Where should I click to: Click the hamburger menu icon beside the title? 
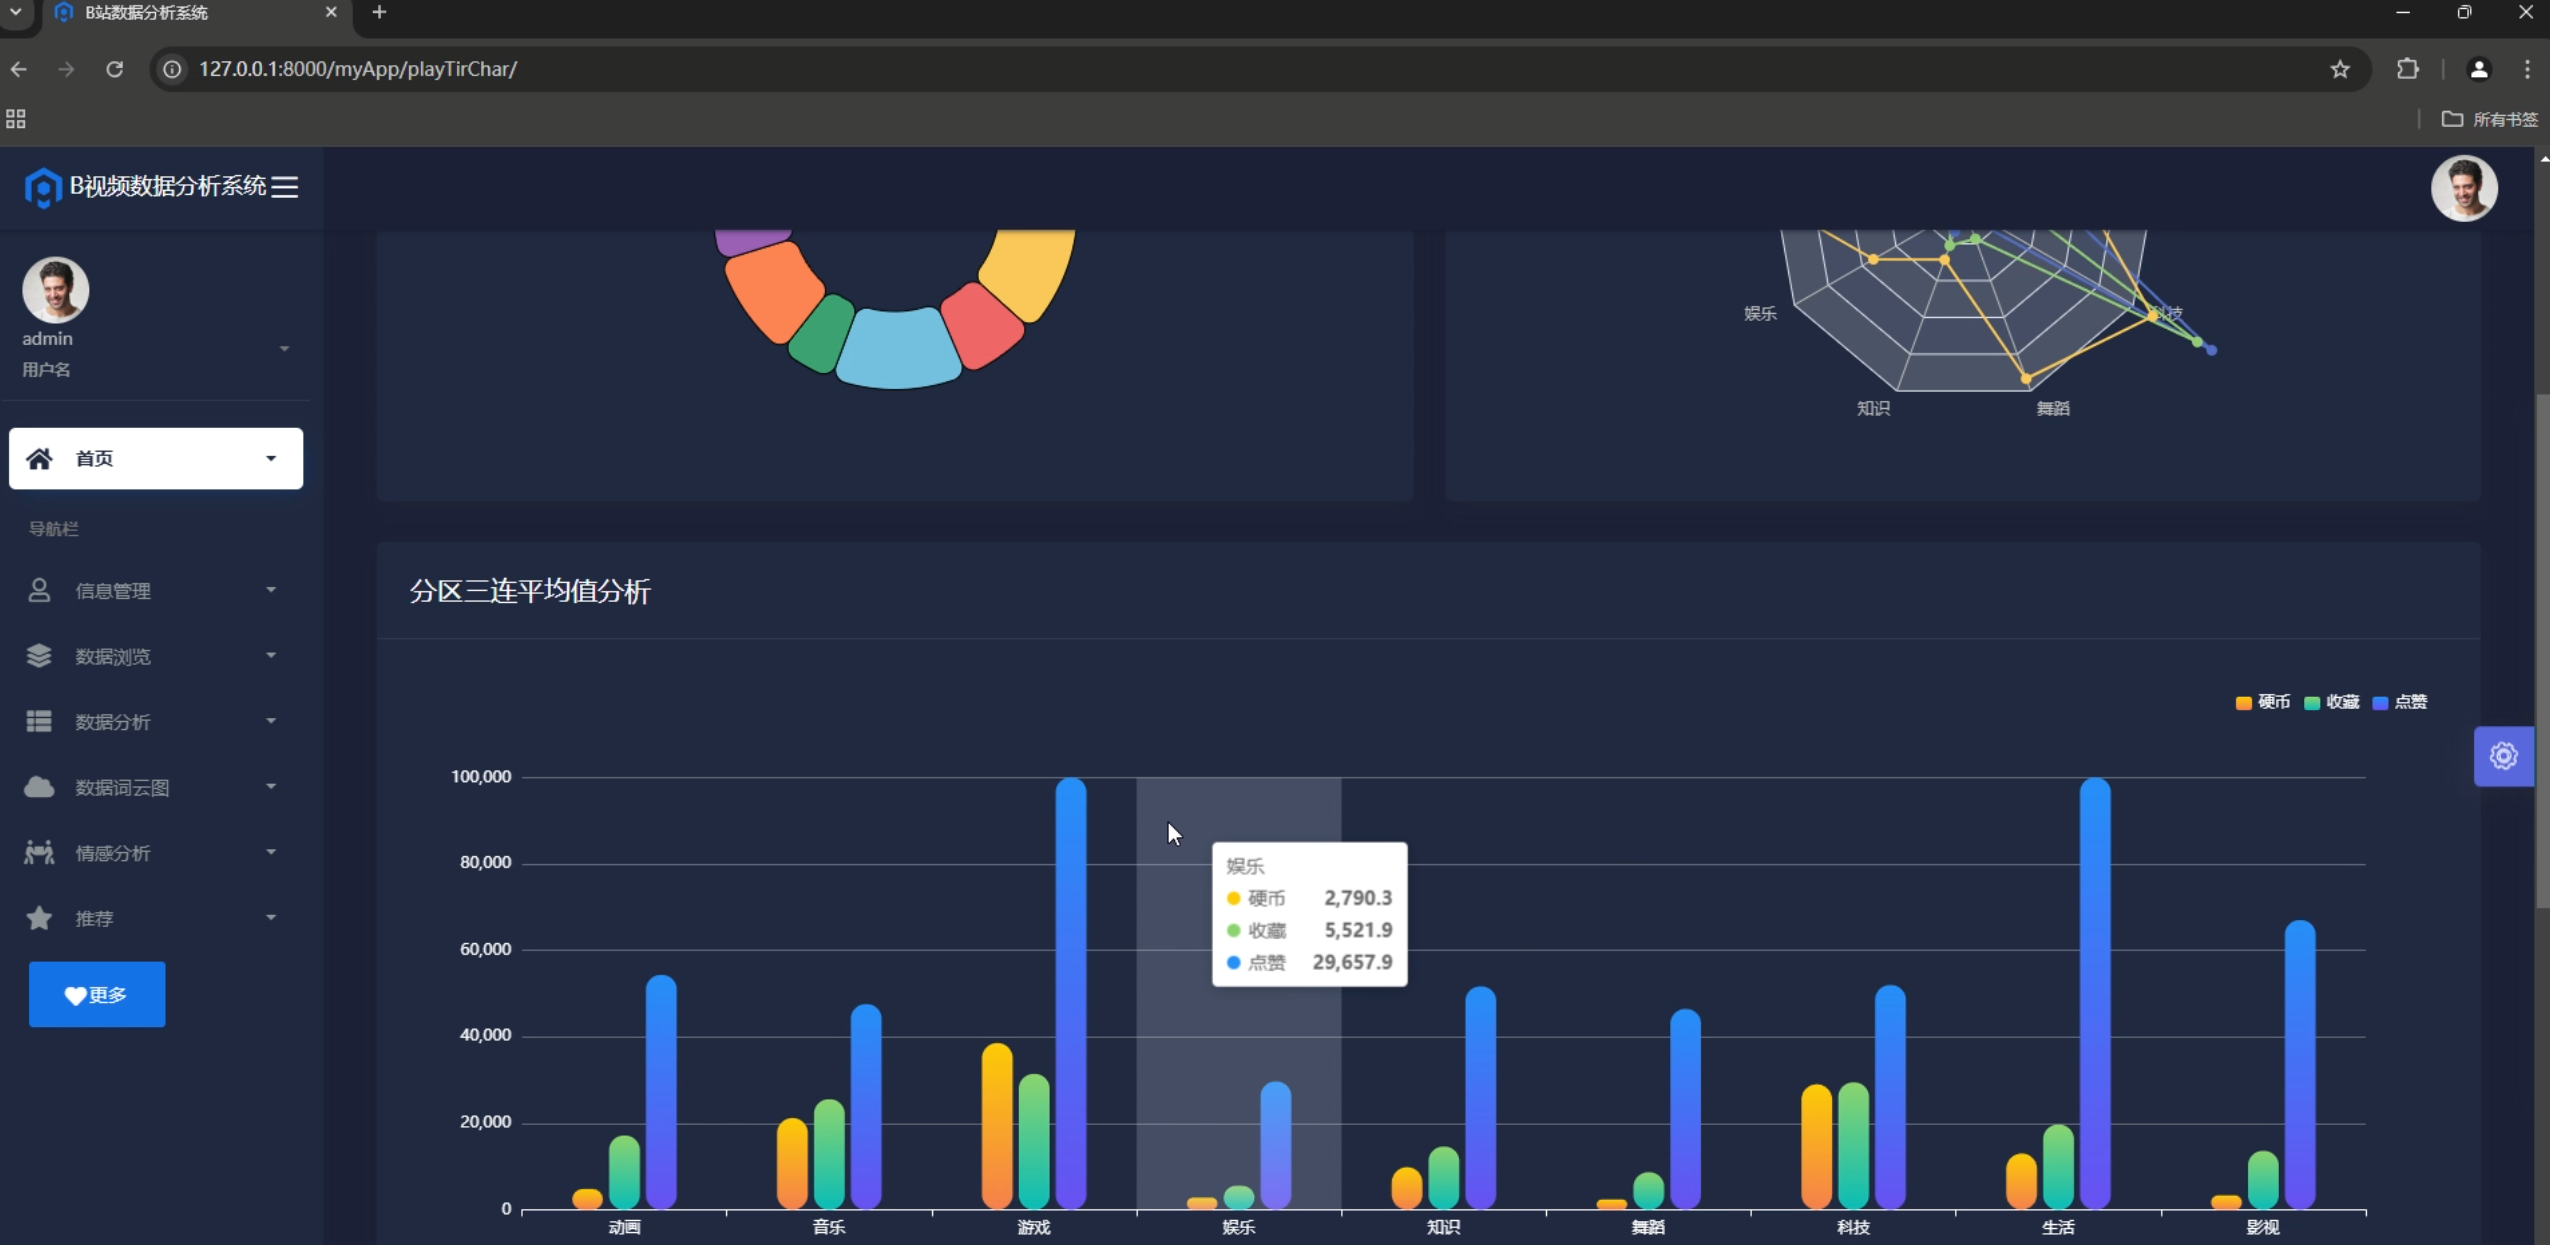[x=285, y=187]
